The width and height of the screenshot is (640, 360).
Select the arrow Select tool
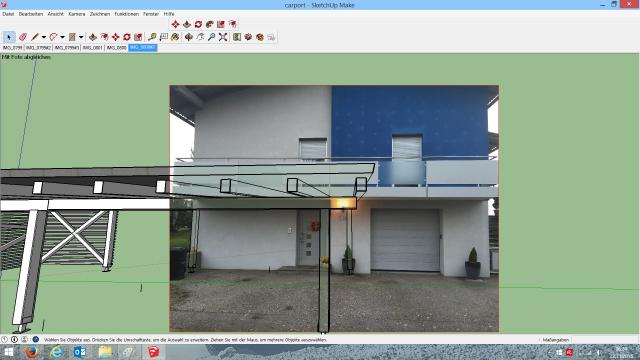point(9,37)
